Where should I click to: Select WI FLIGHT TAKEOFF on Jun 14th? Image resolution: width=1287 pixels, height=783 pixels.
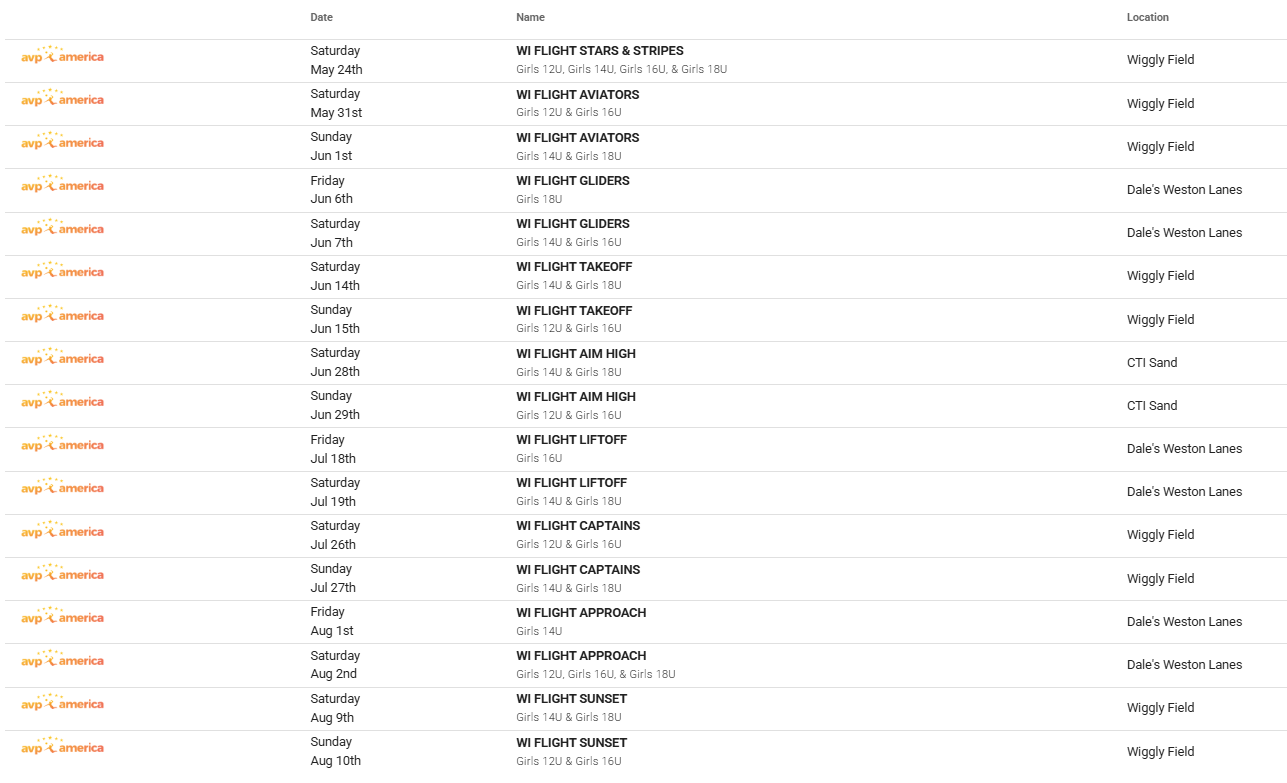574,267
